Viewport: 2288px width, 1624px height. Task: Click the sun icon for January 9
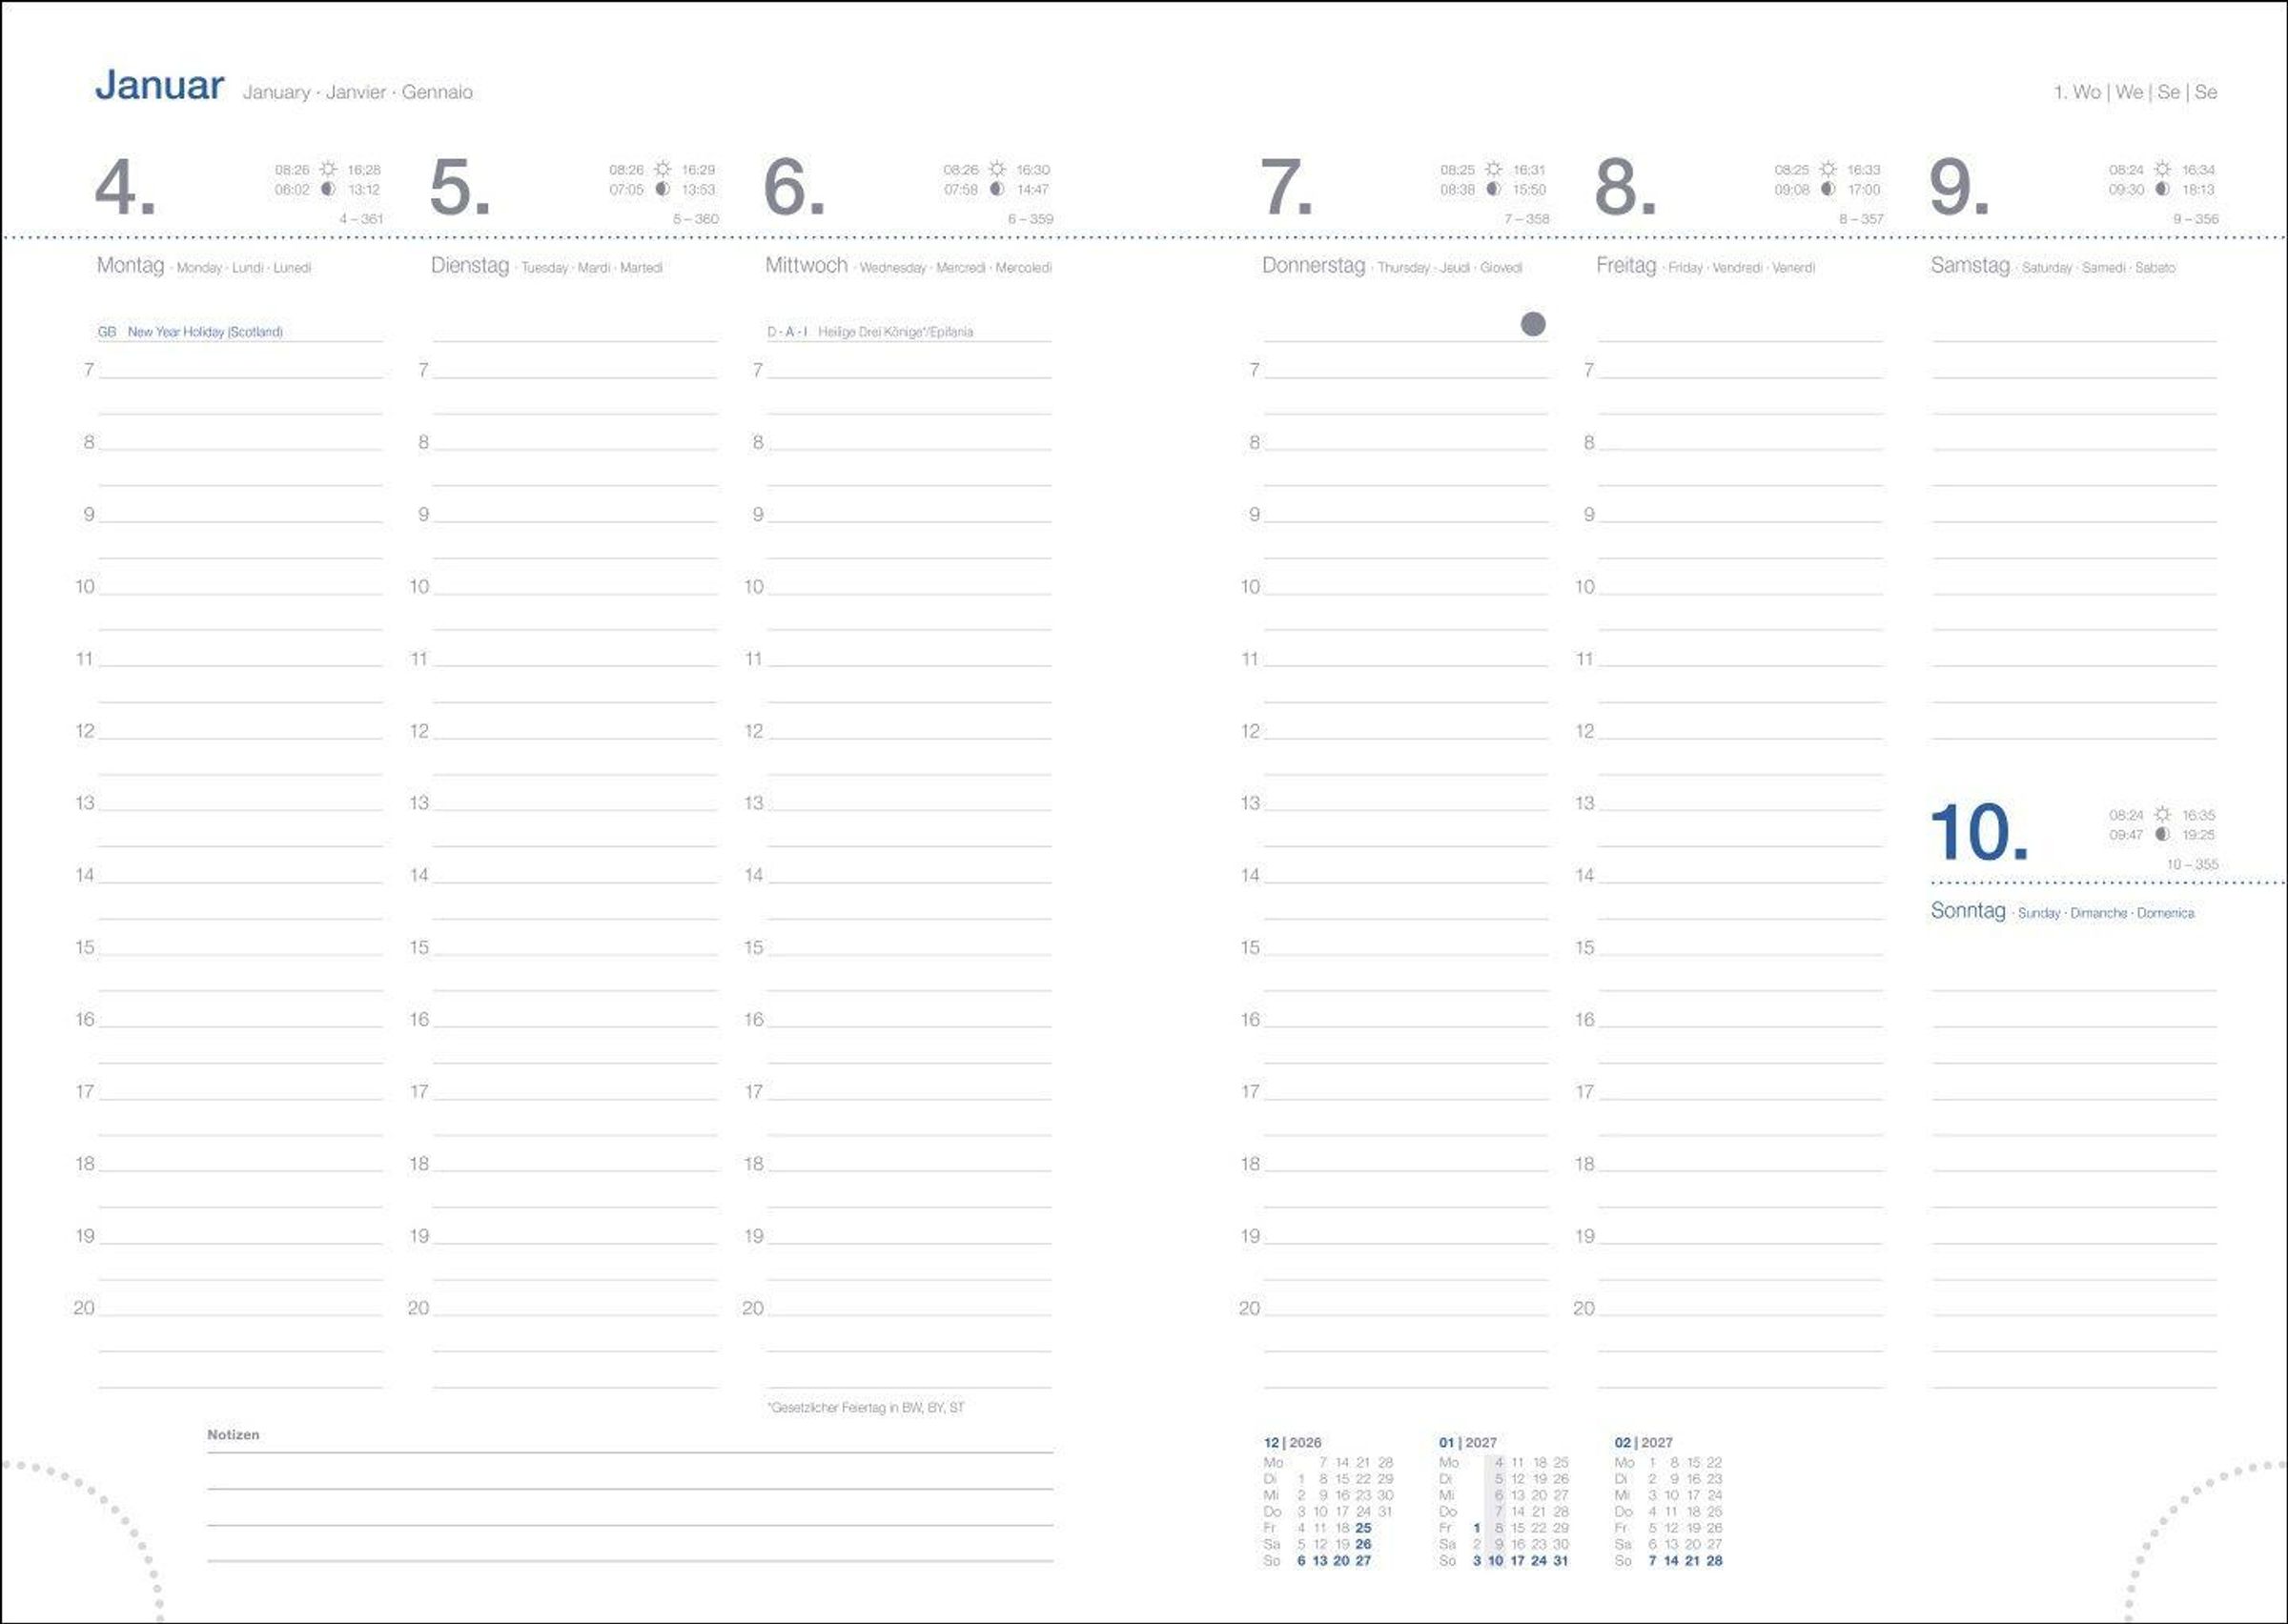tap(2162, 169)
